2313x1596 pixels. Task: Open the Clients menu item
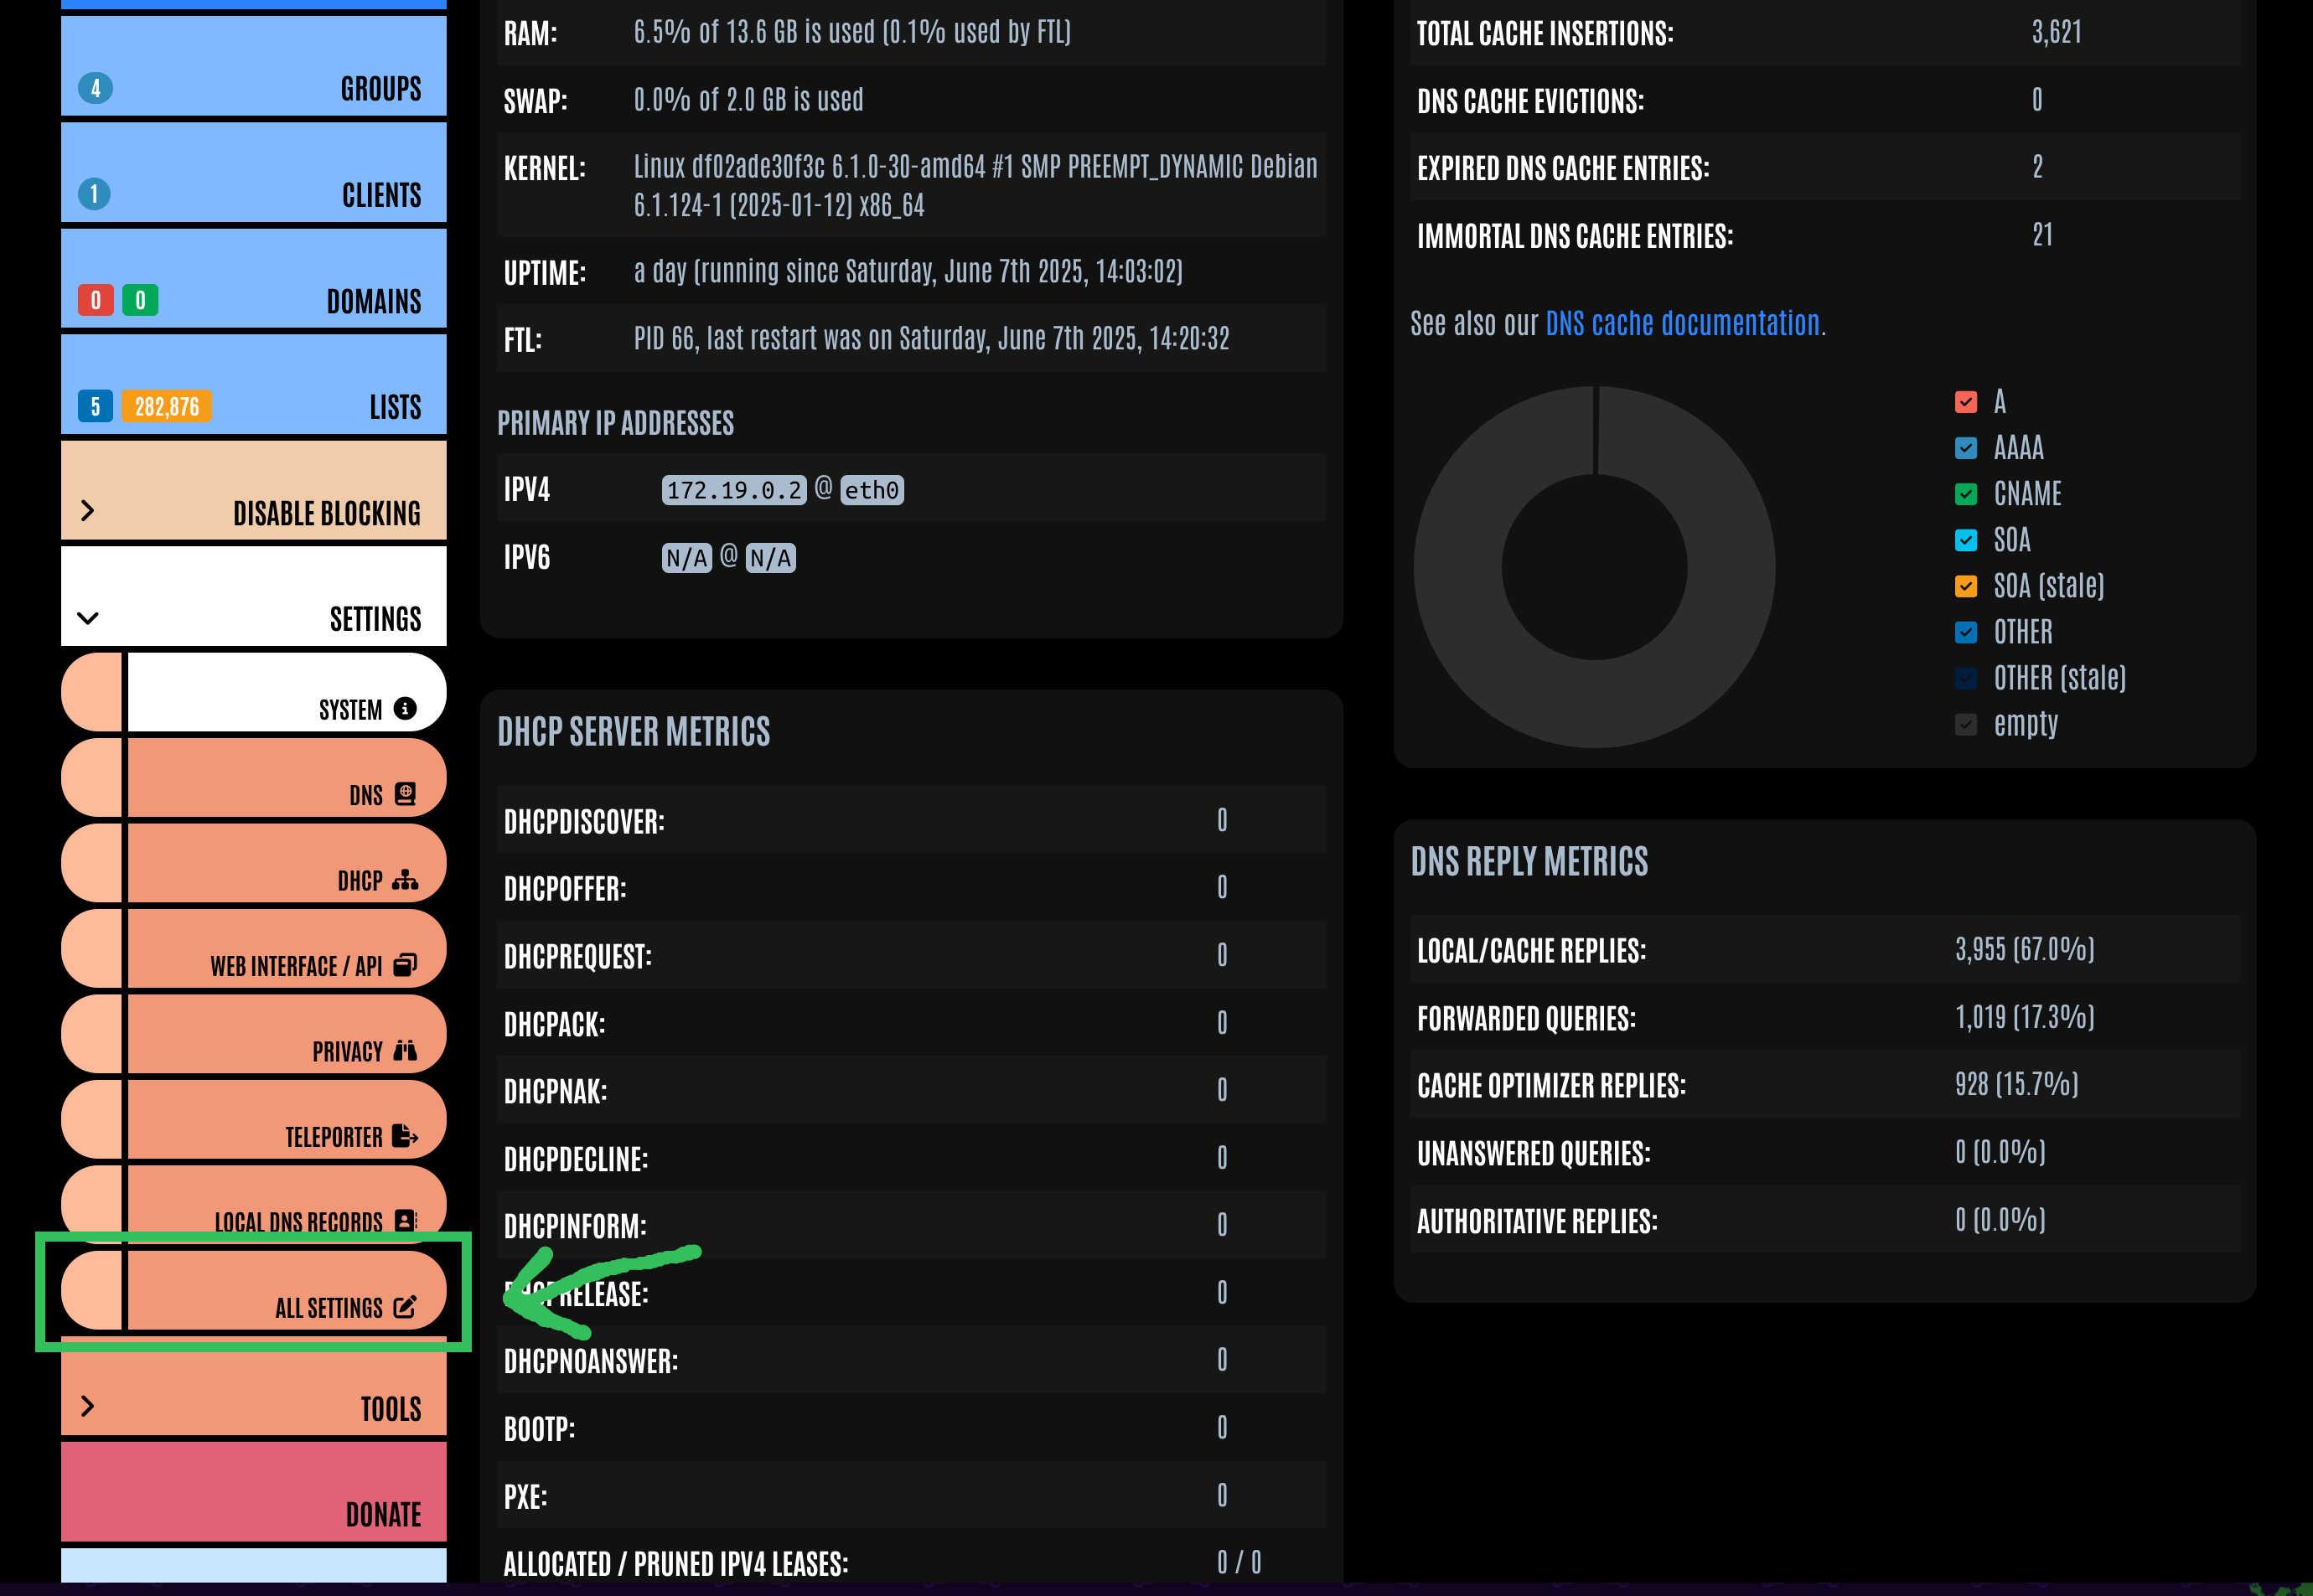(x=253, y=172)
